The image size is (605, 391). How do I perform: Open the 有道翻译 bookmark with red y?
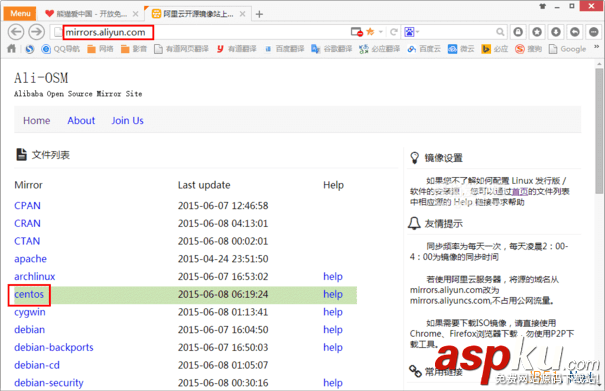237,49
